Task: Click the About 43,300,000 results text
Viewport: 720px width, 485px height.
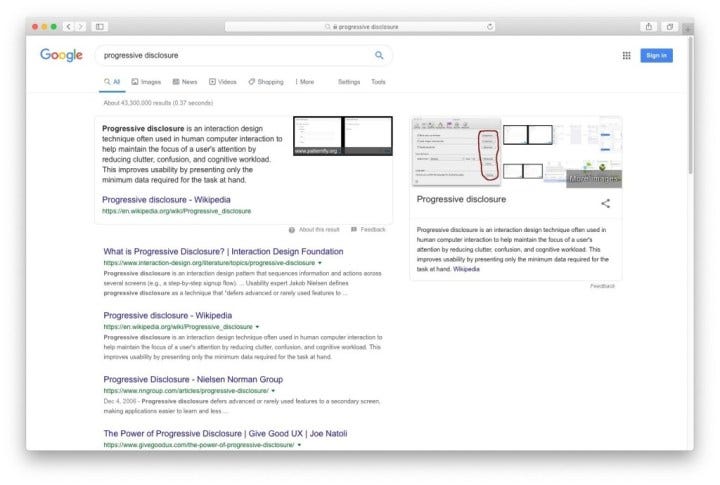Action: (x=158, y=103)
